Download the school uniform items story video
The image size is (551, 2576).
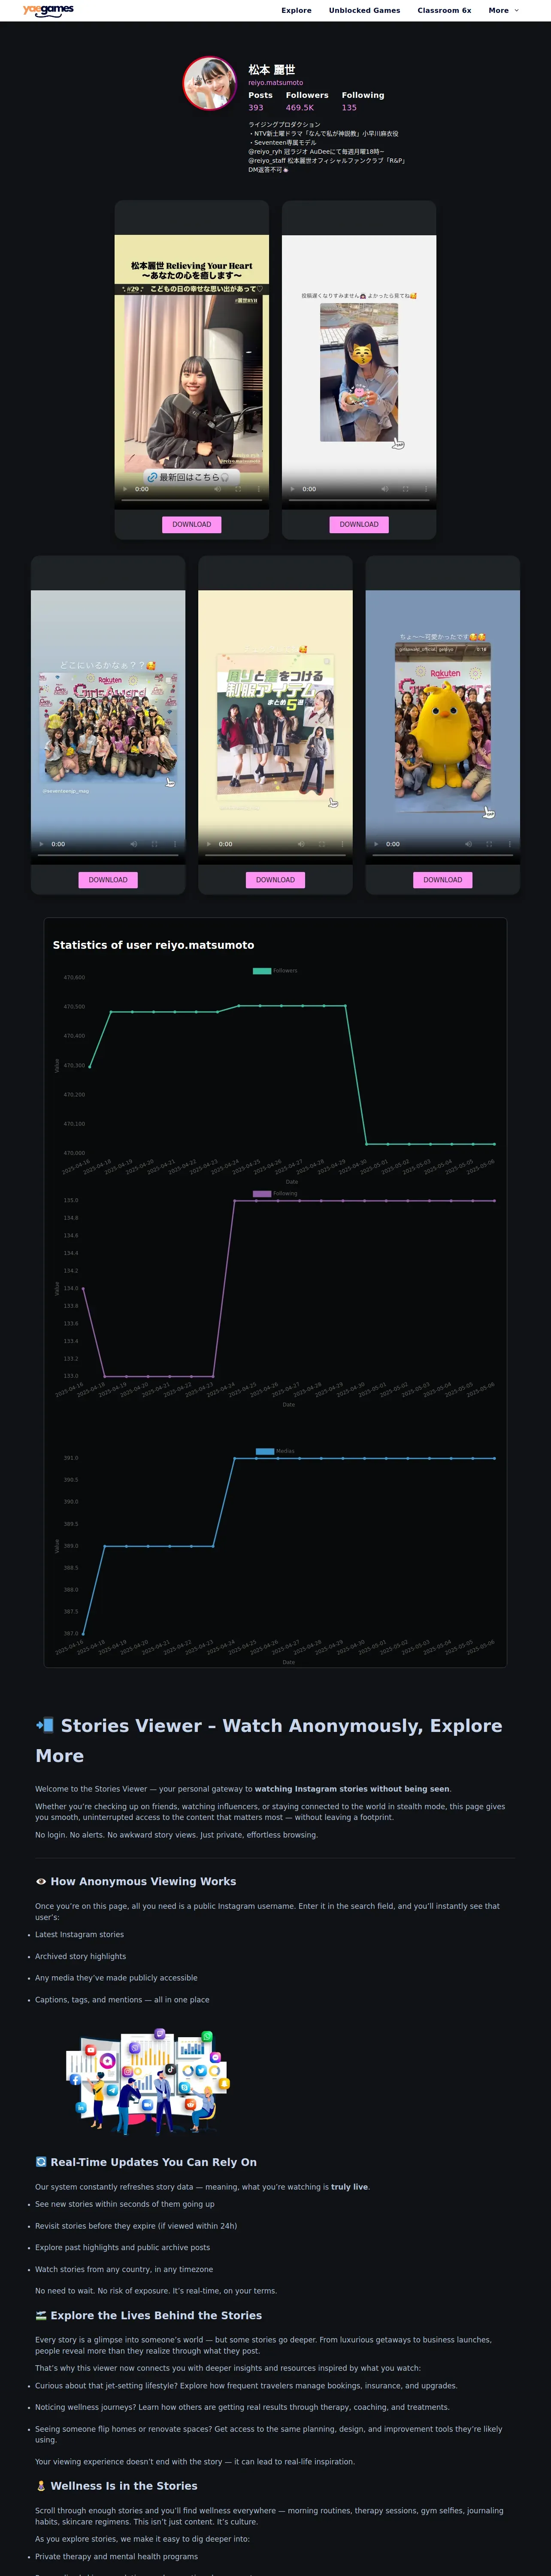tap(275, 880)
